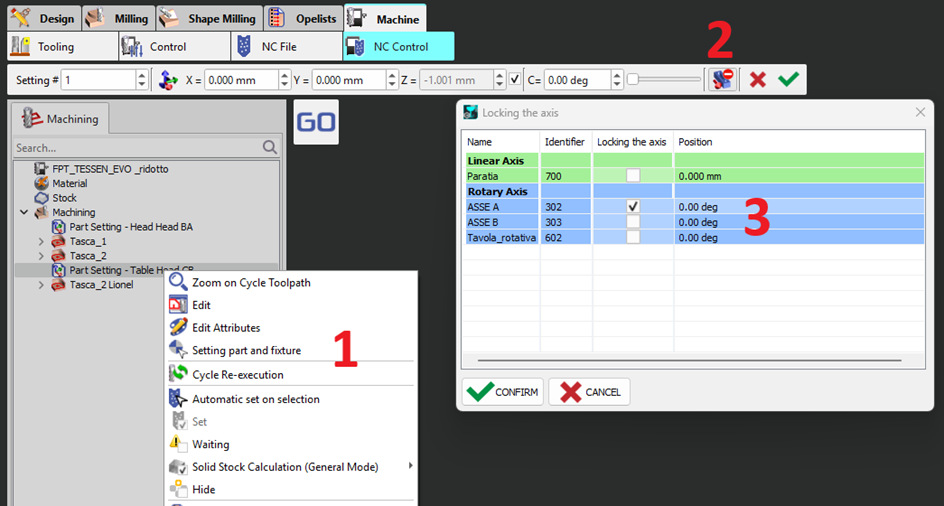This screenshot has height=506, width=944.
Task: Tick the Tavola_rotativa locking checkbox
Action: 632,237
